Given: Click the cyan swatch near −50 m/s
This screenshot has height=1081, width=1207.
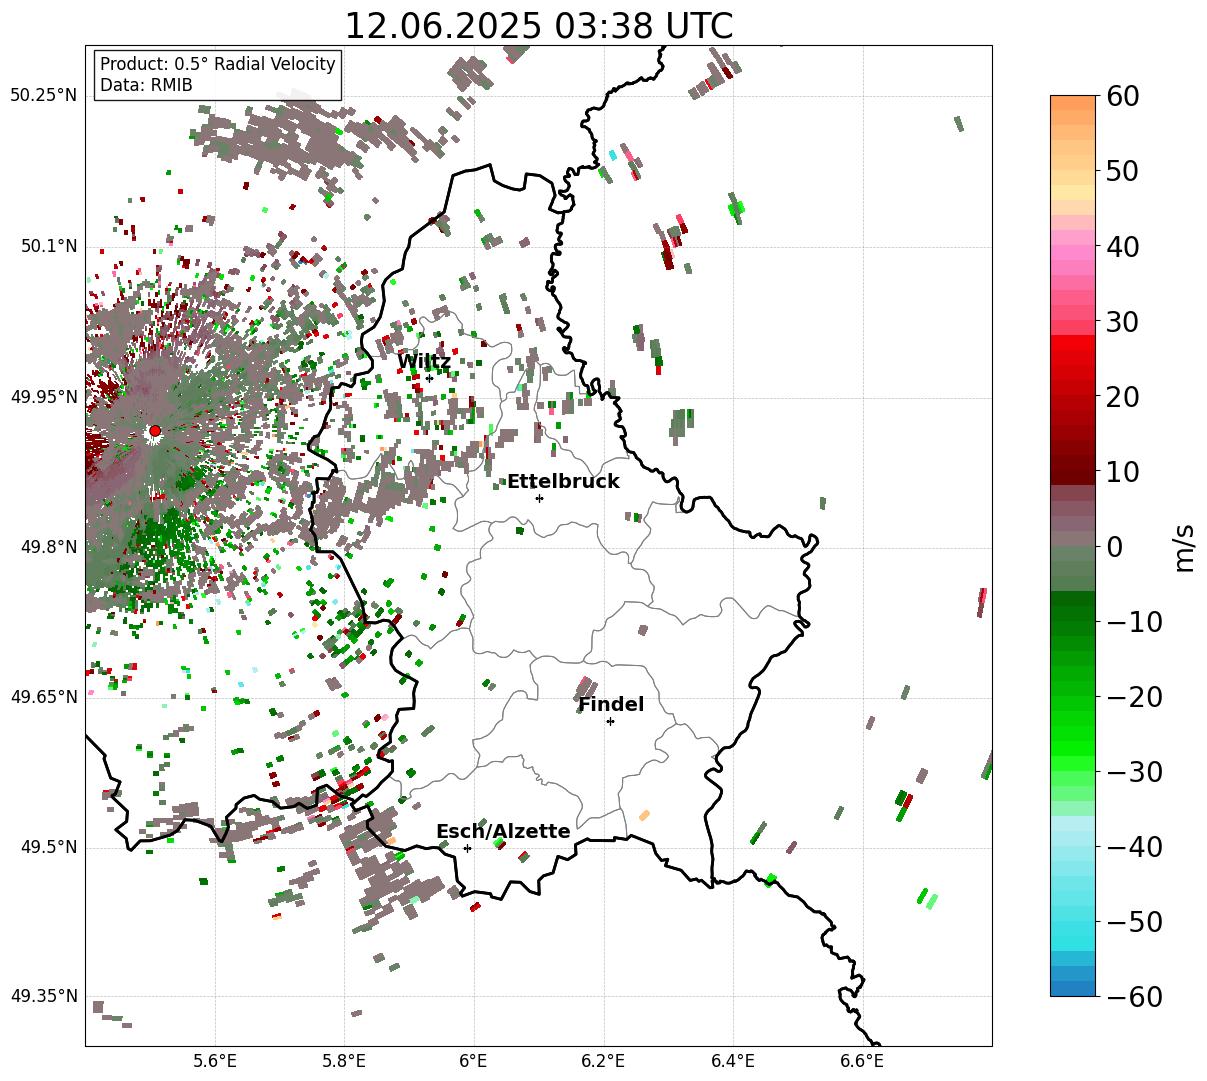Looking at the screenshot, I should point(1073,928).
